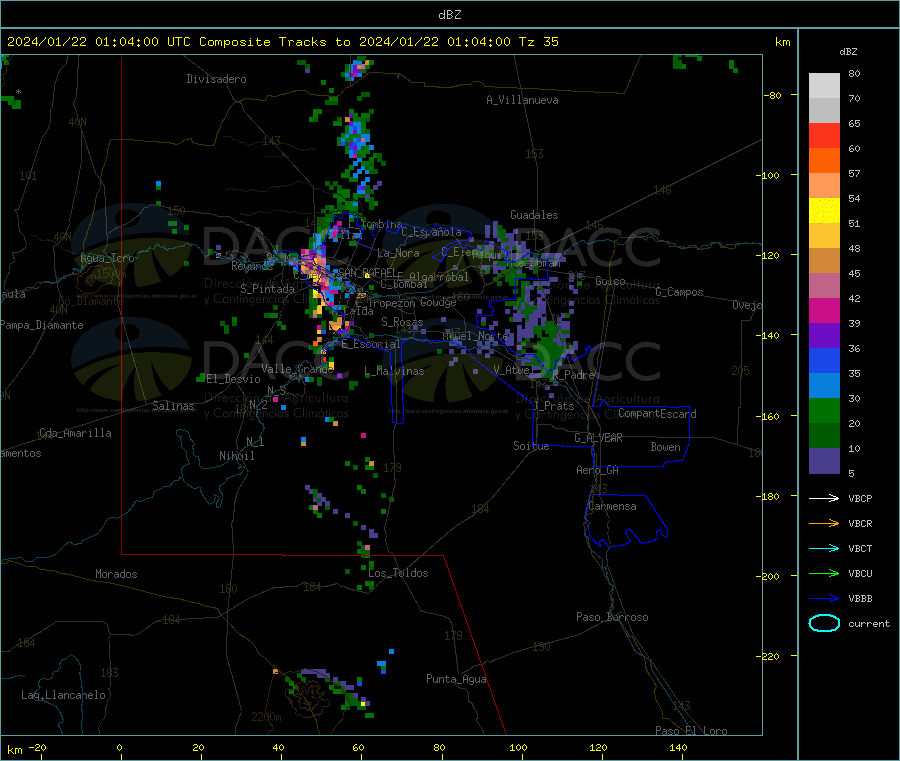Click the blue 35 dBZ color swatch

[x=824, y=360]
